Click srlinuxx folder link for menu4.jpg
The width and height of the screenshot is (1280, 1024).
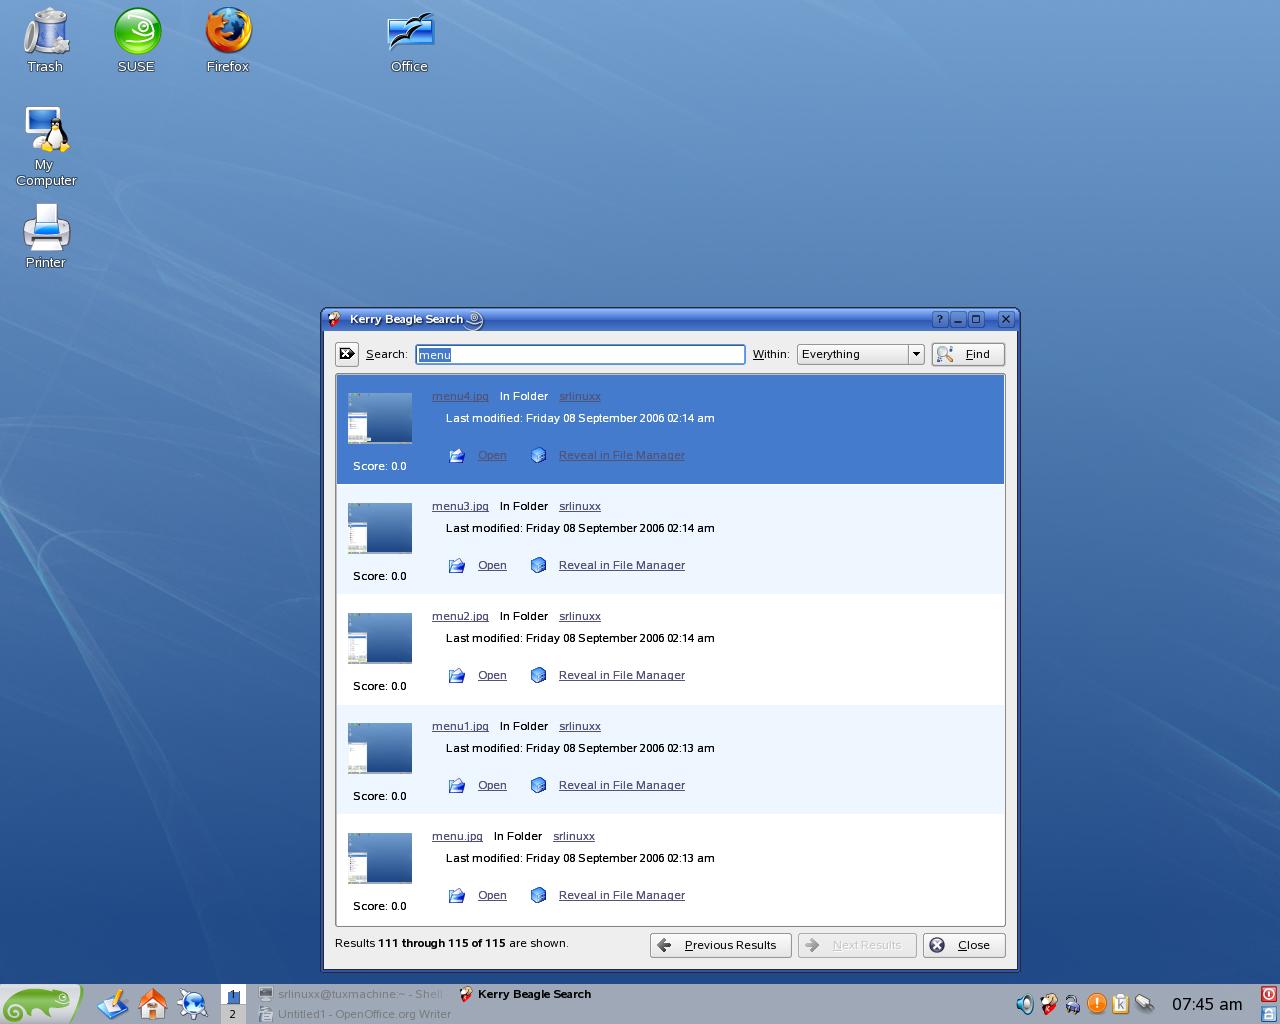(580, 396)
